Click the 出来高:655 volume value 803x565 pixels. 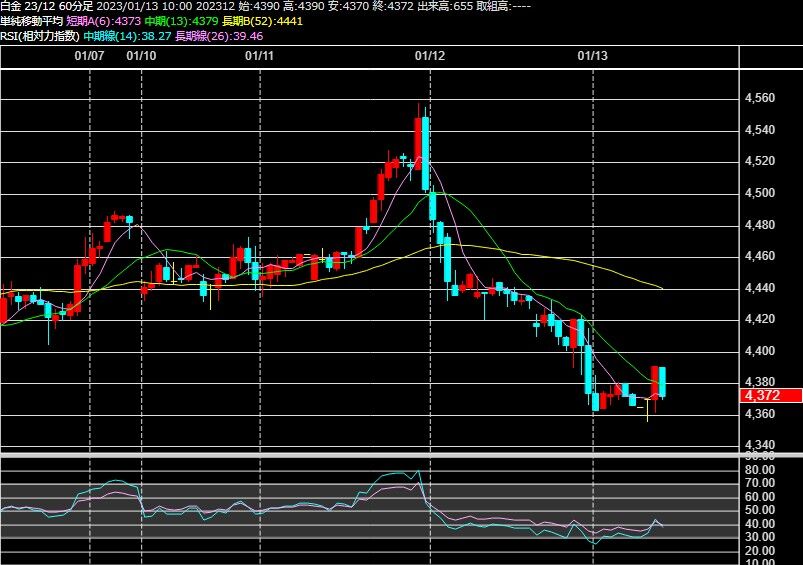pyautogui.click(x=445, y=6)
